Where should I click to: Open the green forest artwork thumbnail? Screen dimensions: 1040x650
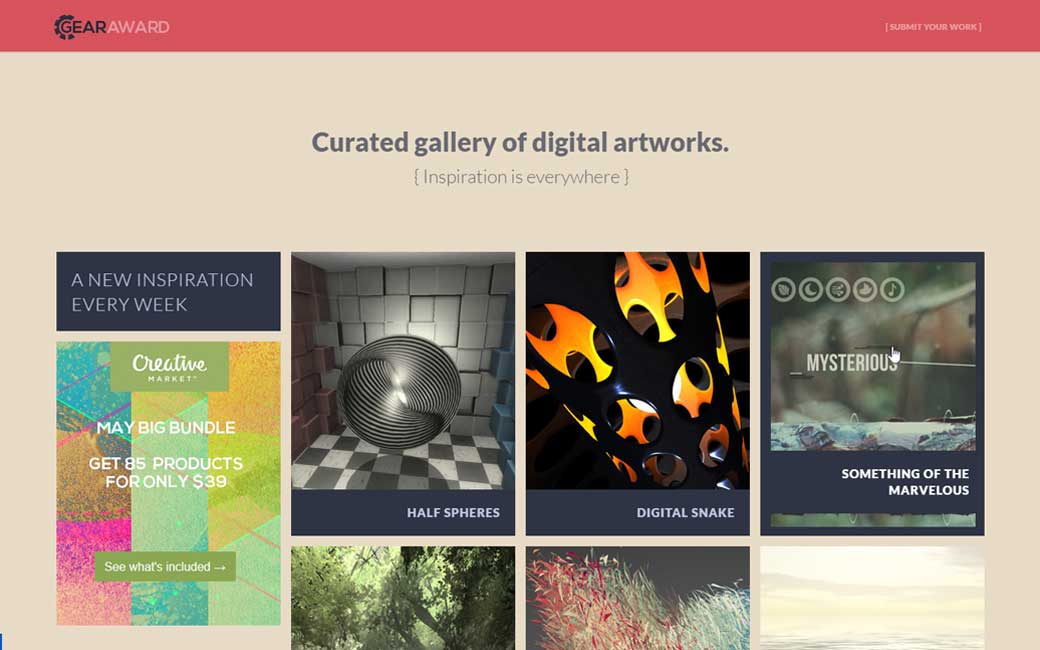[403, 598]
